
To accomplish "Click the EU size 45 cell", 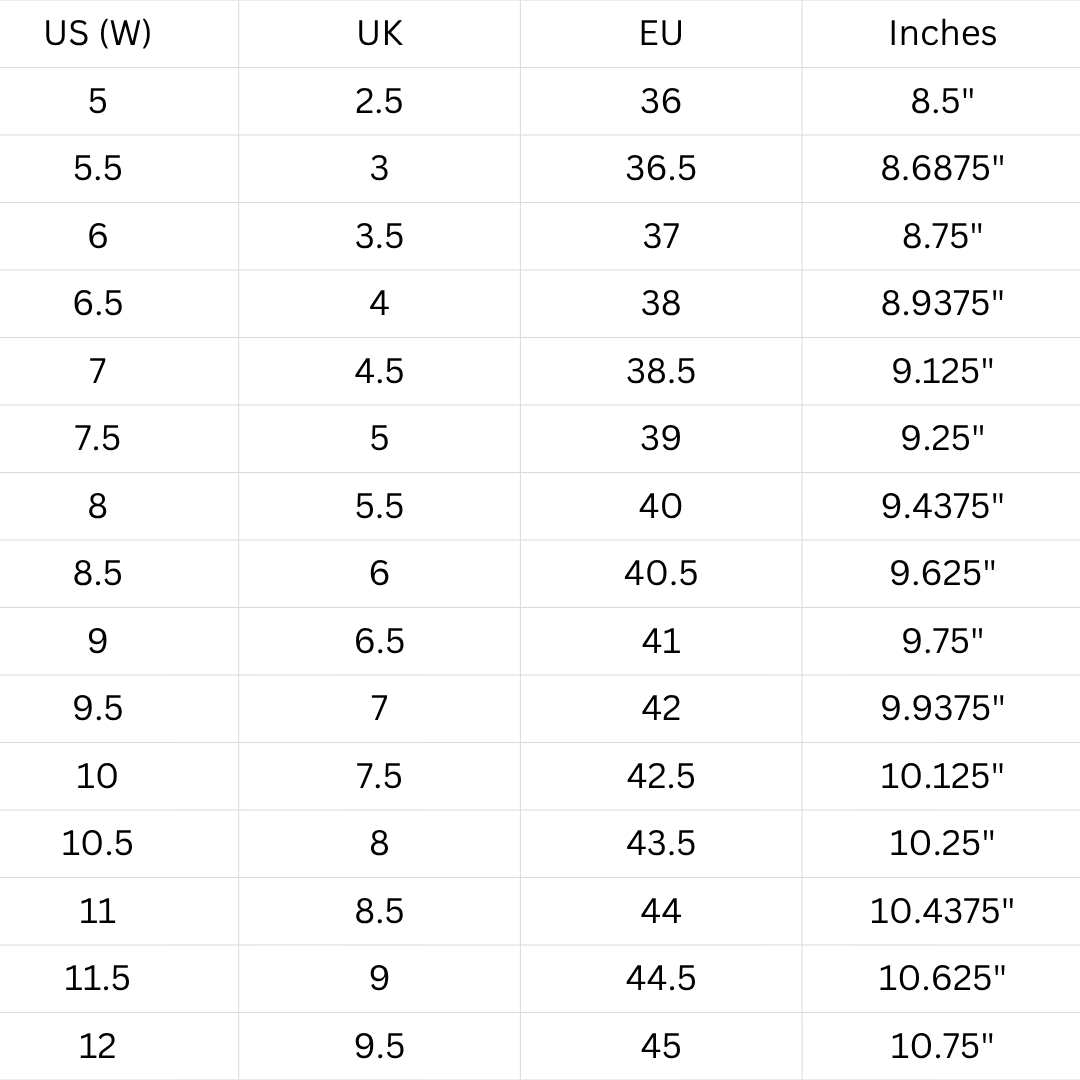I will pyautogui.click(x=661, y=1046).
